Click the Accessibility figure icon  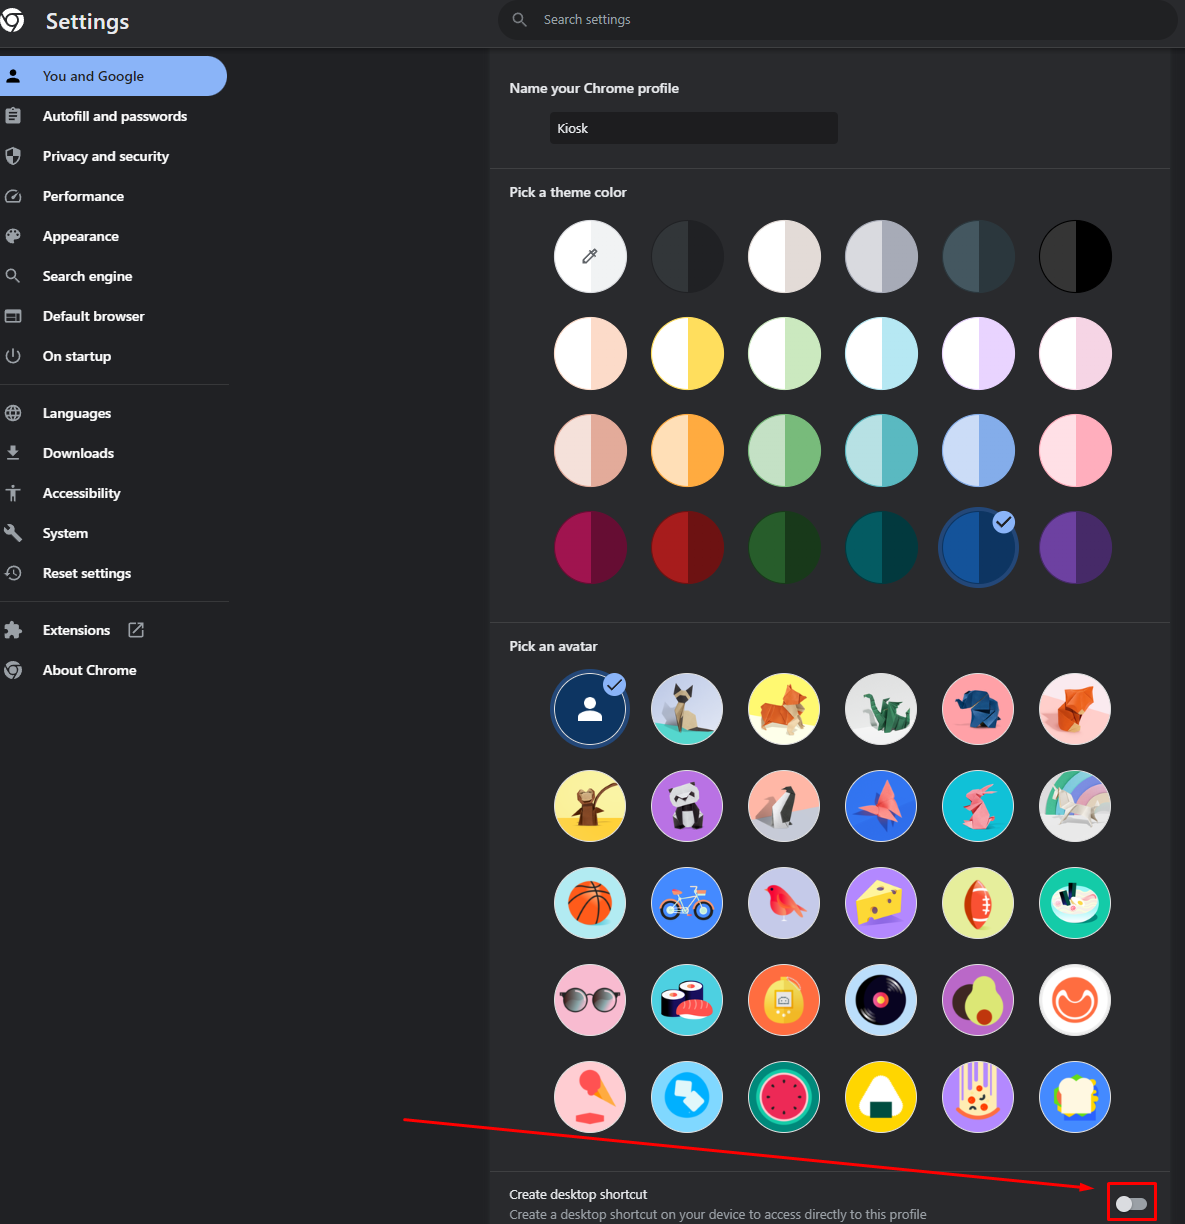[13, 493]
